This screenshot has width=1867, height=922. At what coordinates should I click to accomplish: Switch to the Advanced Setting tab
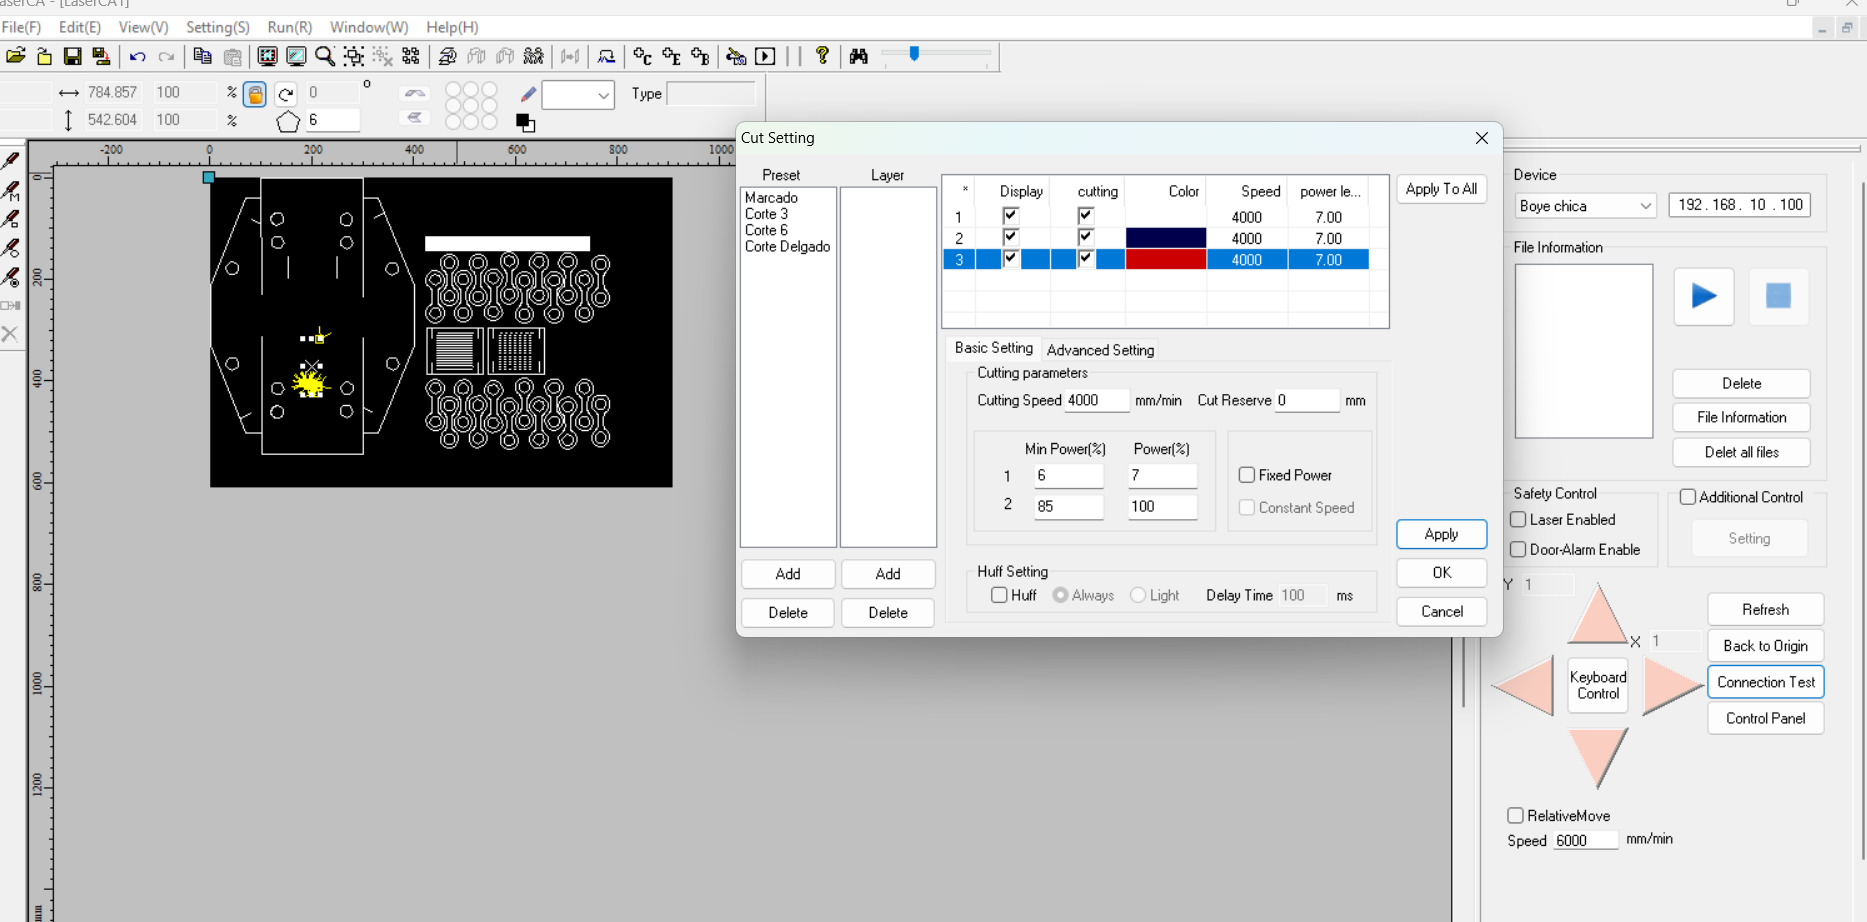1100,350
